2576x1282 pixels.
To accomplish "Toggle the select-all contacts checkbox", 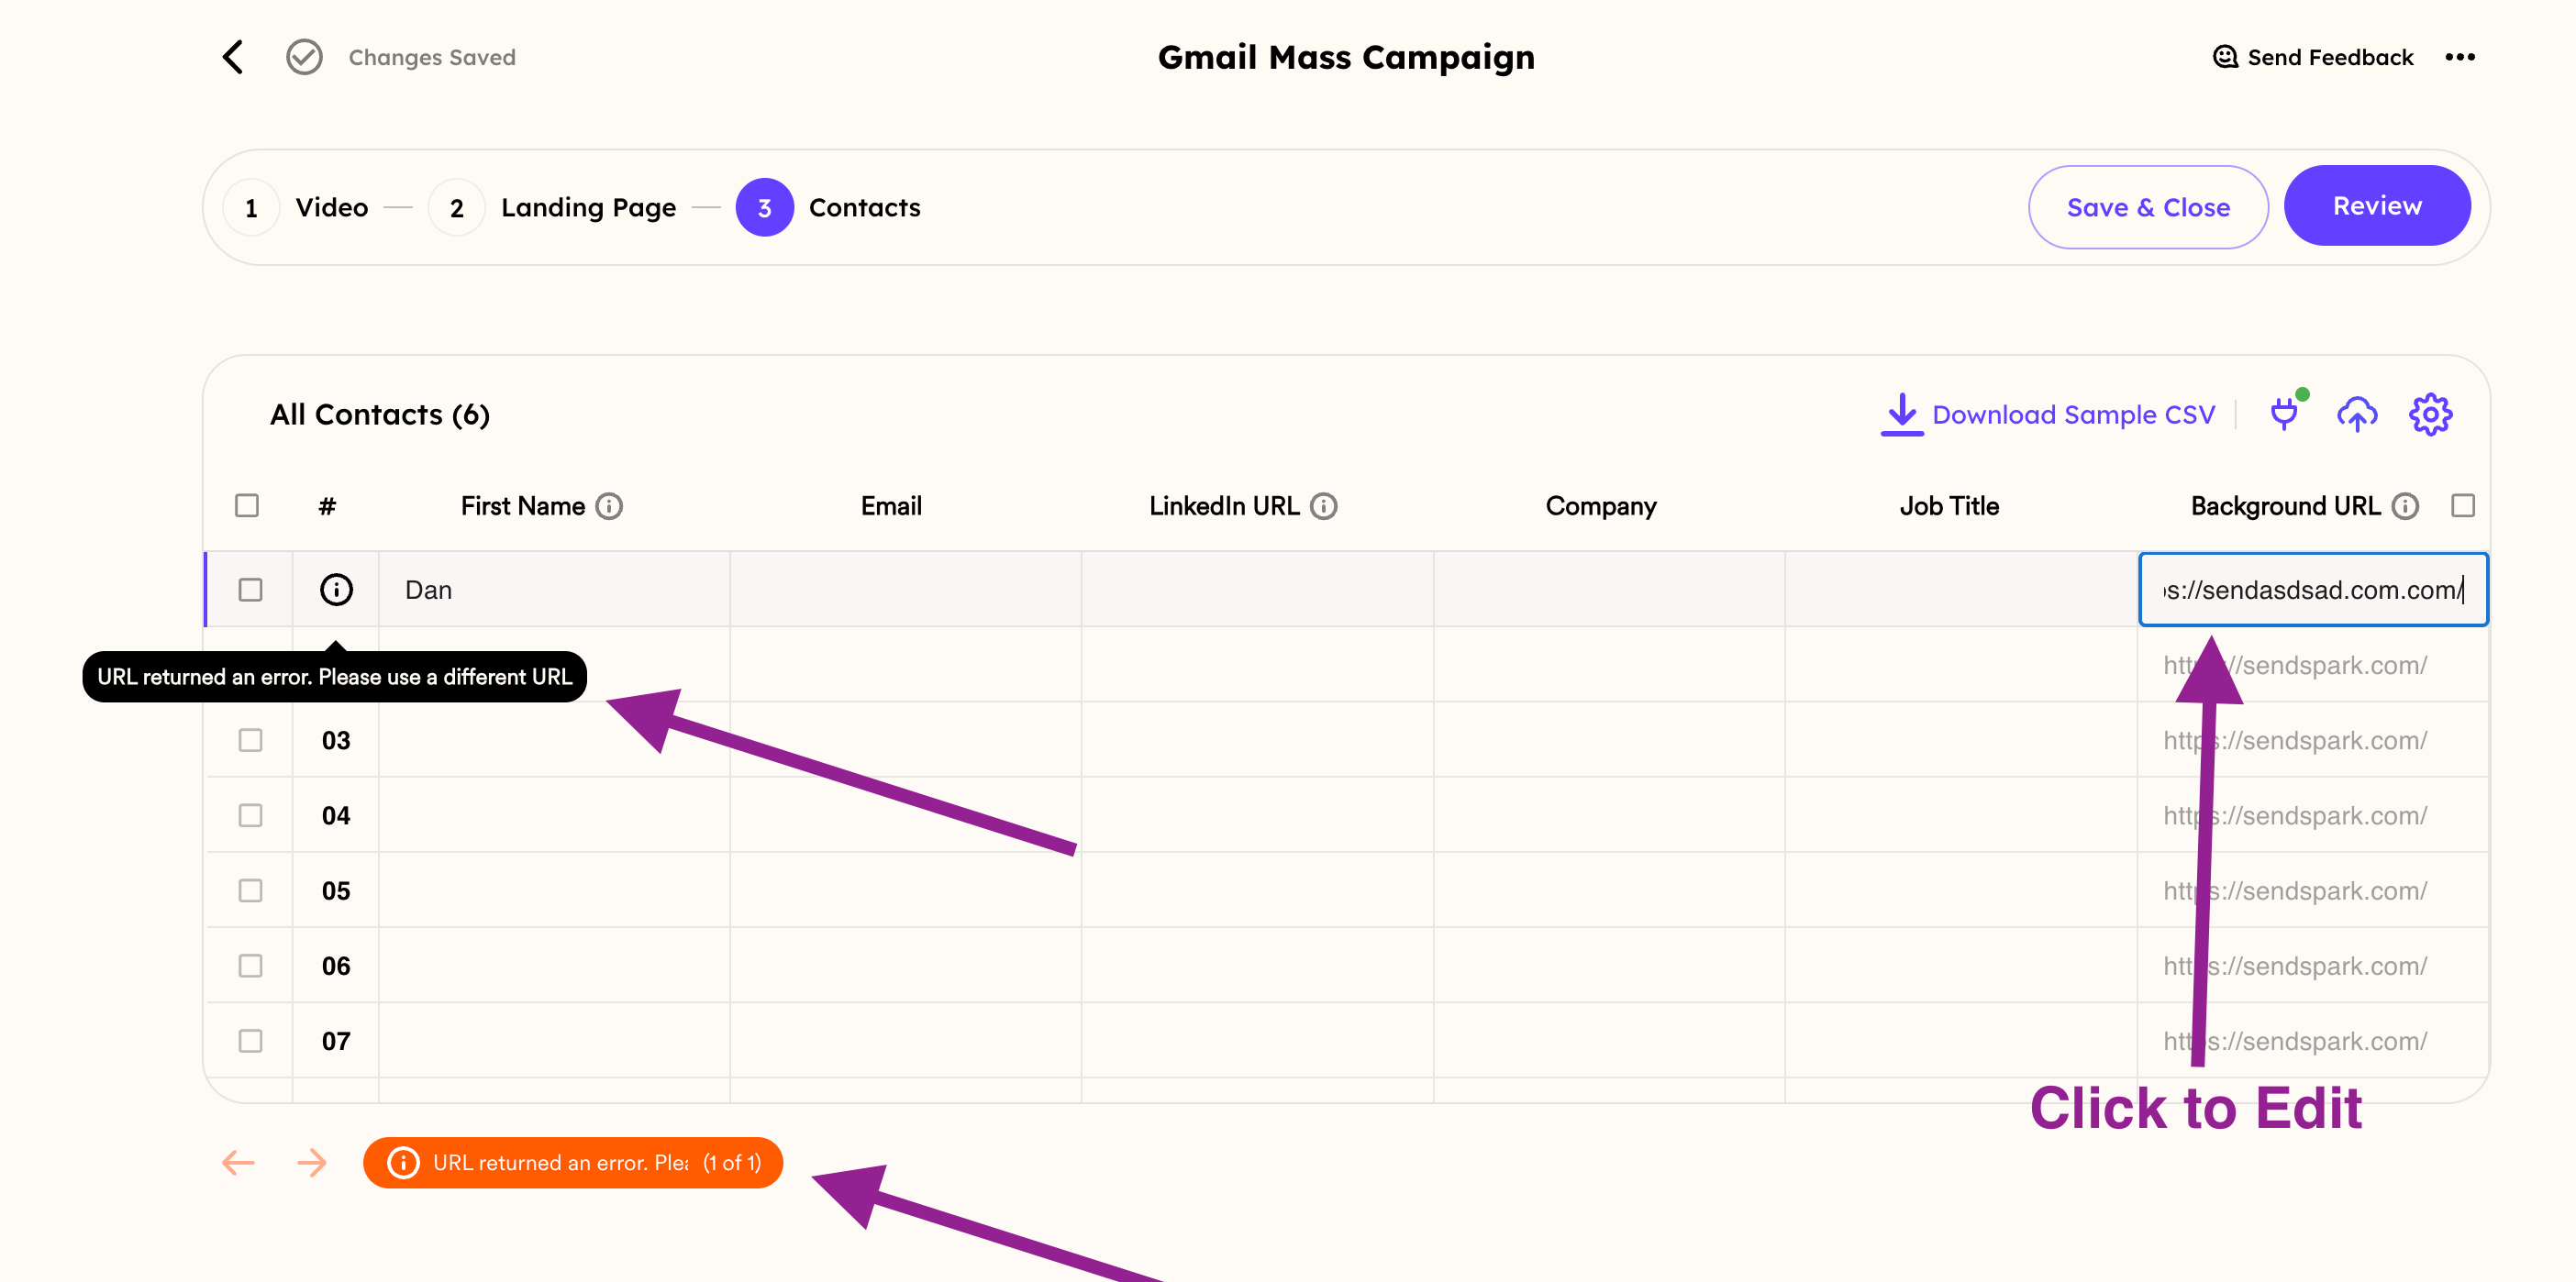I will [x=247, y=506].
